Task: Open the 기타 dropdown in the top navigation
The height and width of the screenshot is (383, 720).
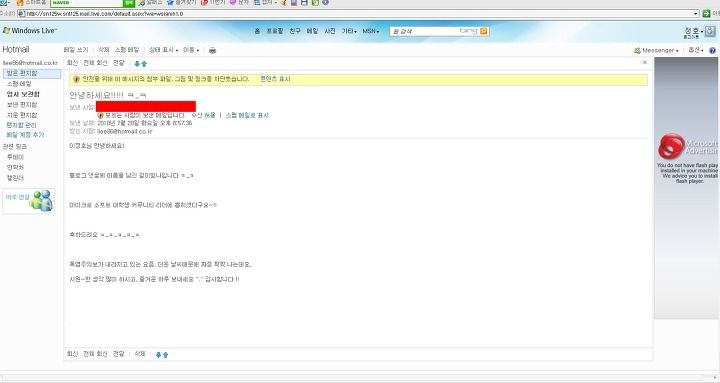Action: tap(349, 31)
